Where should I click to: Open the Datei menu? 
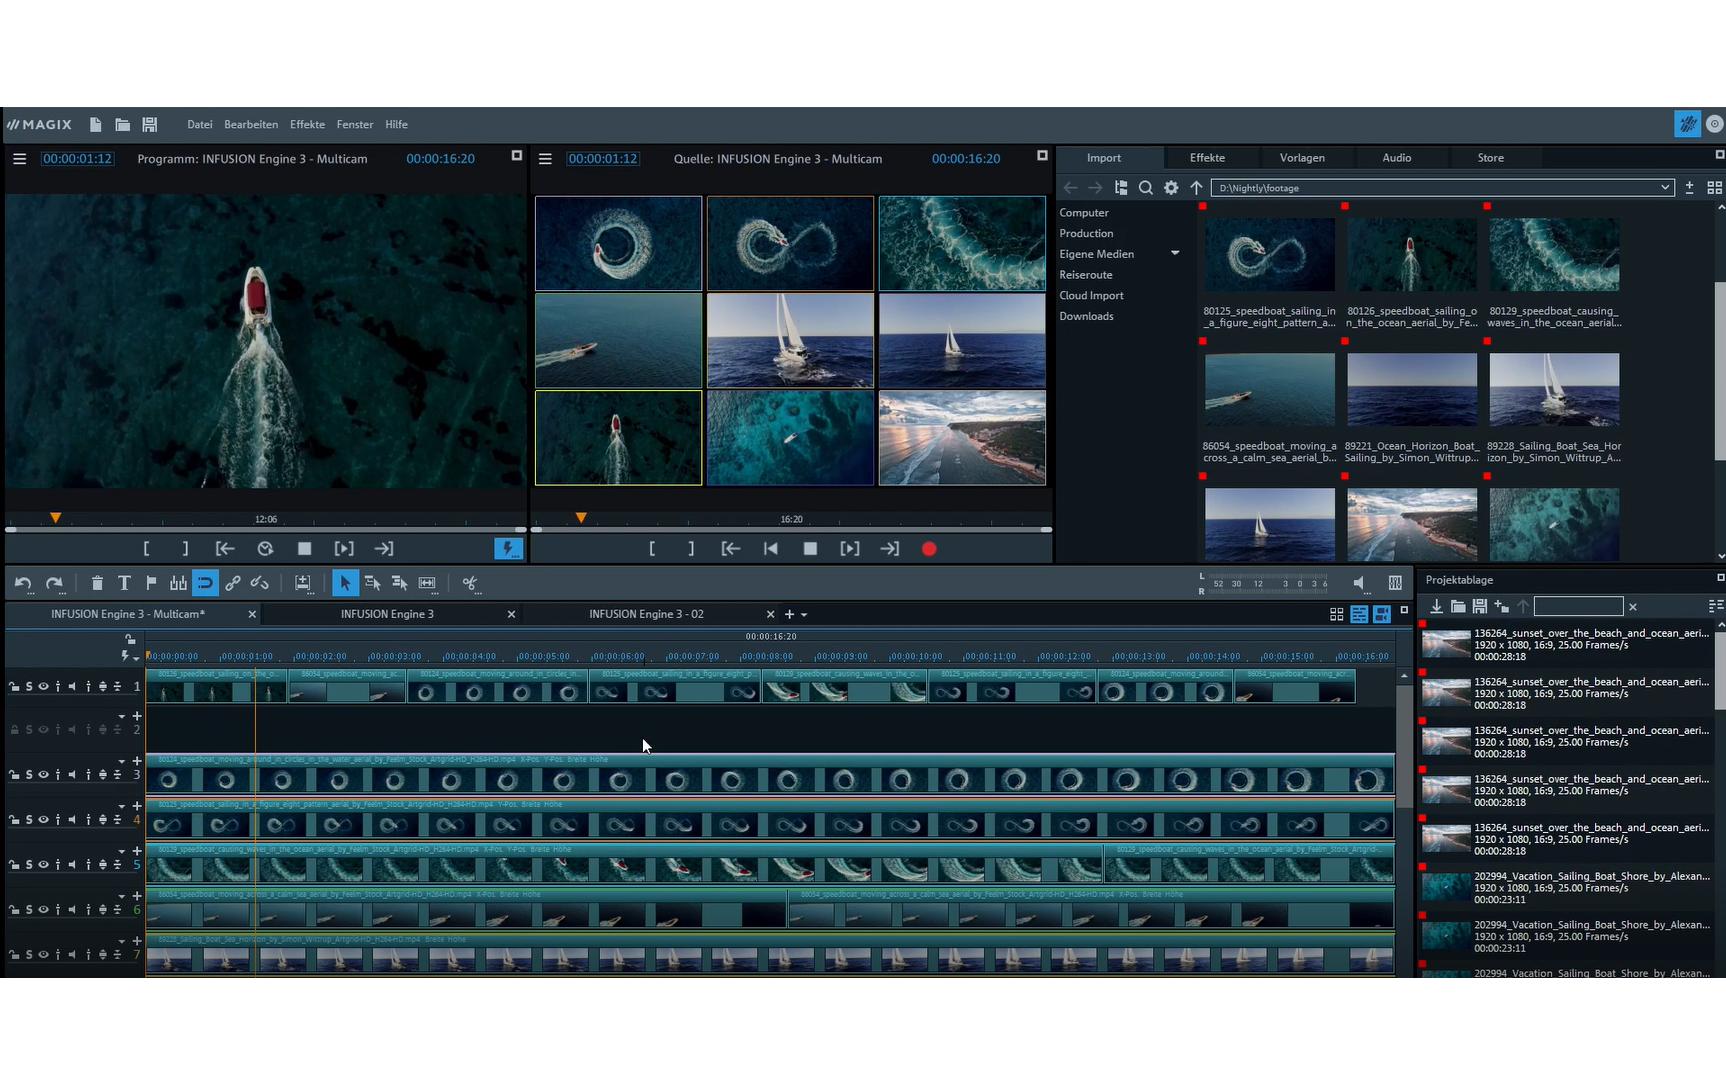click(x=200, y=125)
